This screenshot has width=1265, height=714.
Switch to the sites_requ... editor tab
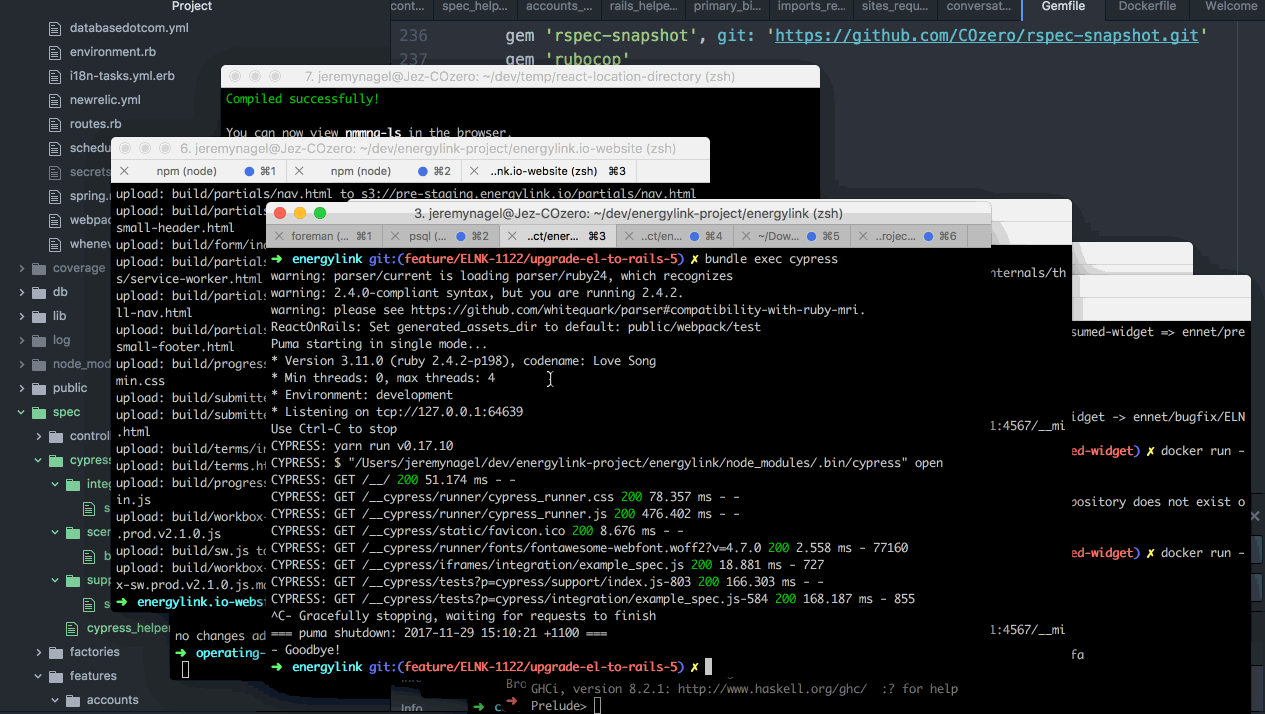pos(895,6)
